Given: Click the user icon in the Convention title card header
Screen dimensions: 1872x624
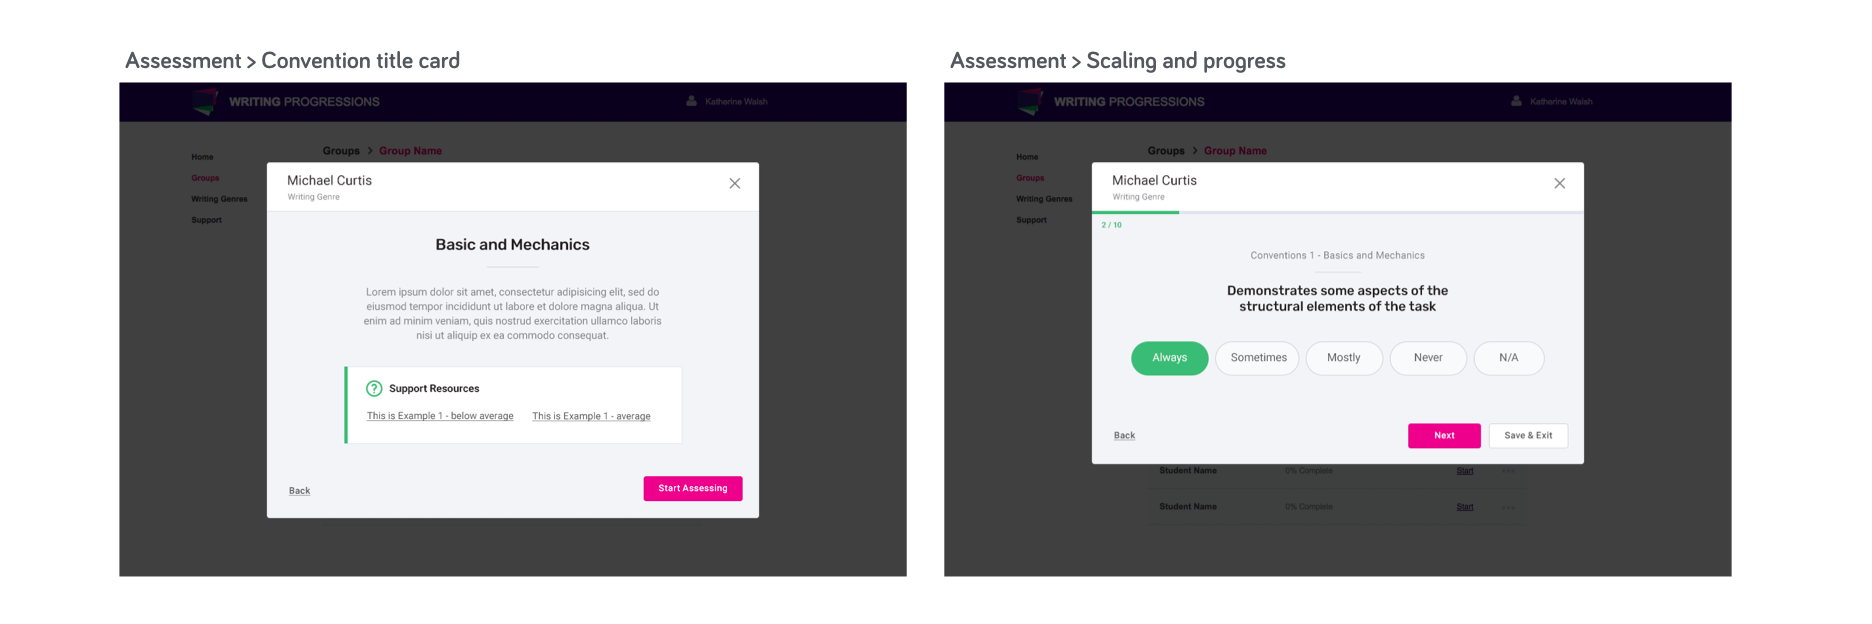Looking at the screenshot, I should point(691,101).
